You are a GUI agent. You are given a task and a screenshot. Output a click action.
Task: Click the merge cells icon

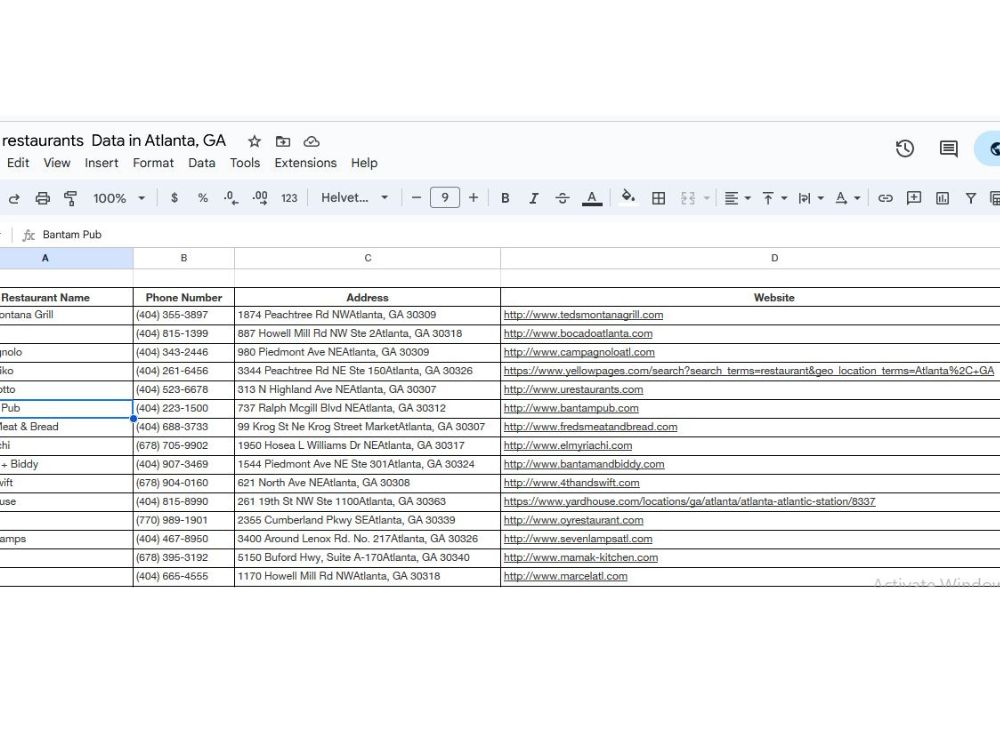tap(688, 198)
